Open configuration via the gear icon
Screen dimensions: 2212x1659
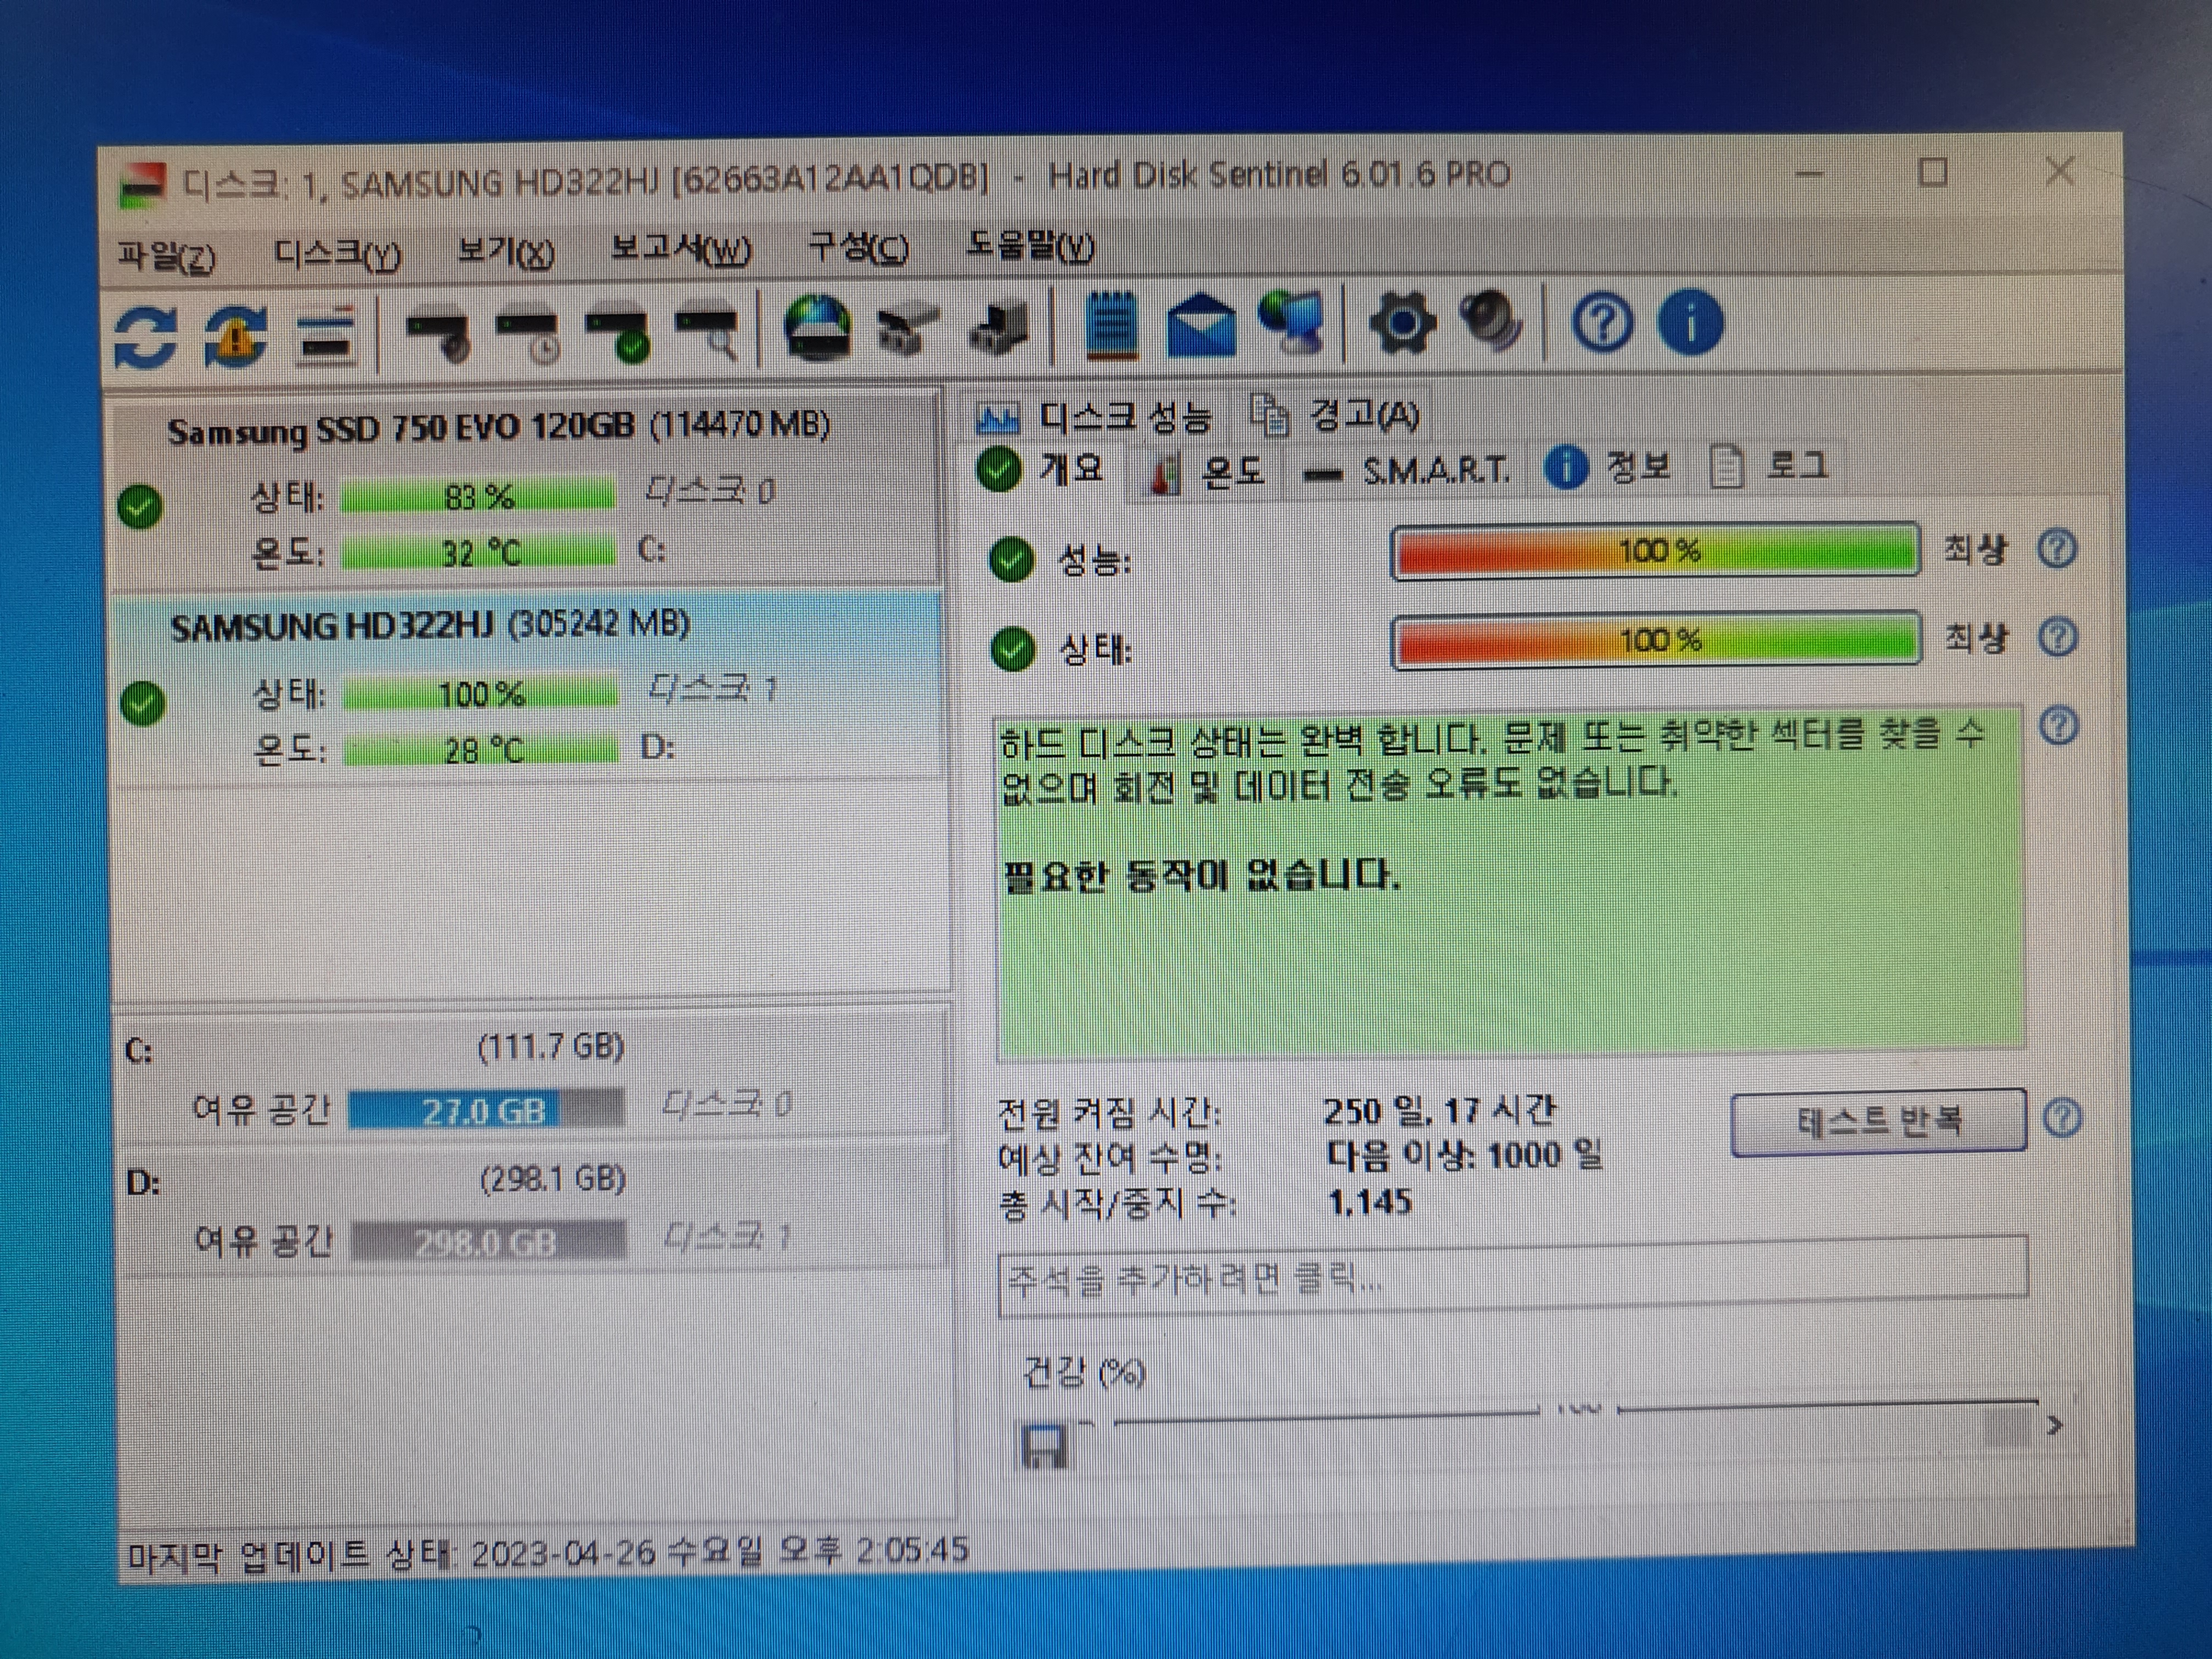pos(1402,322)
